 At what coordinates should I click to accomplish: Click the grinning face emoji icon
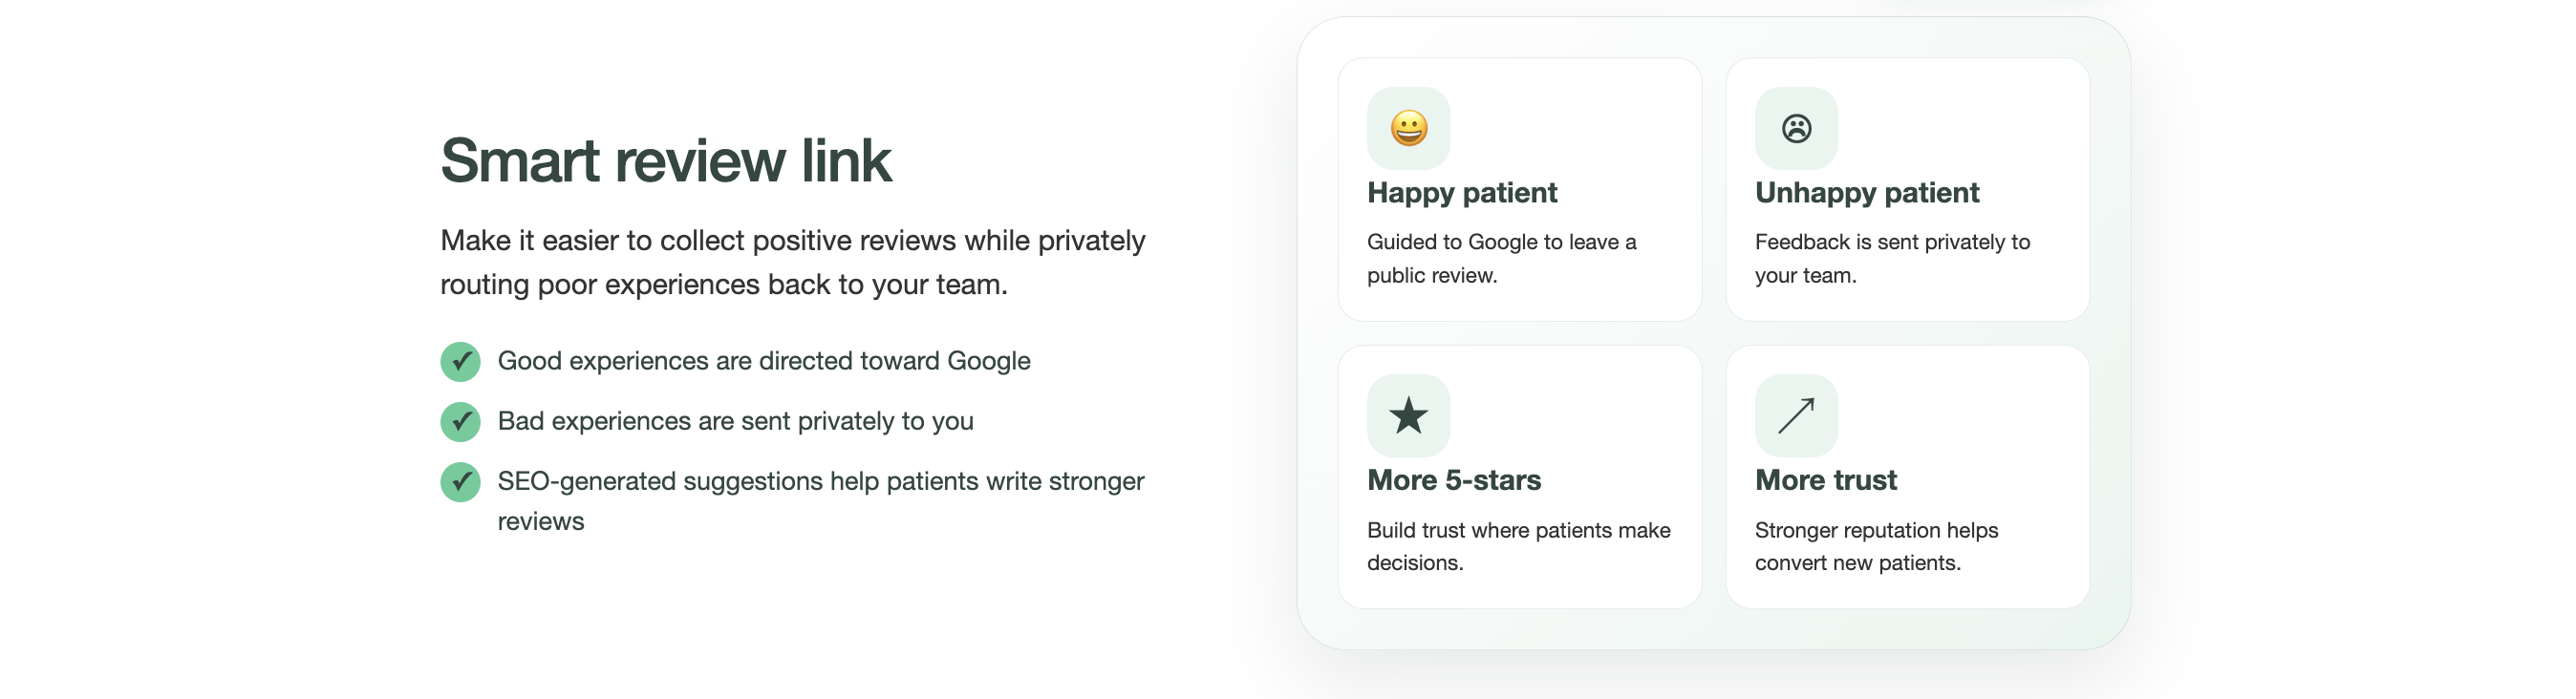tap(1408, 128)
